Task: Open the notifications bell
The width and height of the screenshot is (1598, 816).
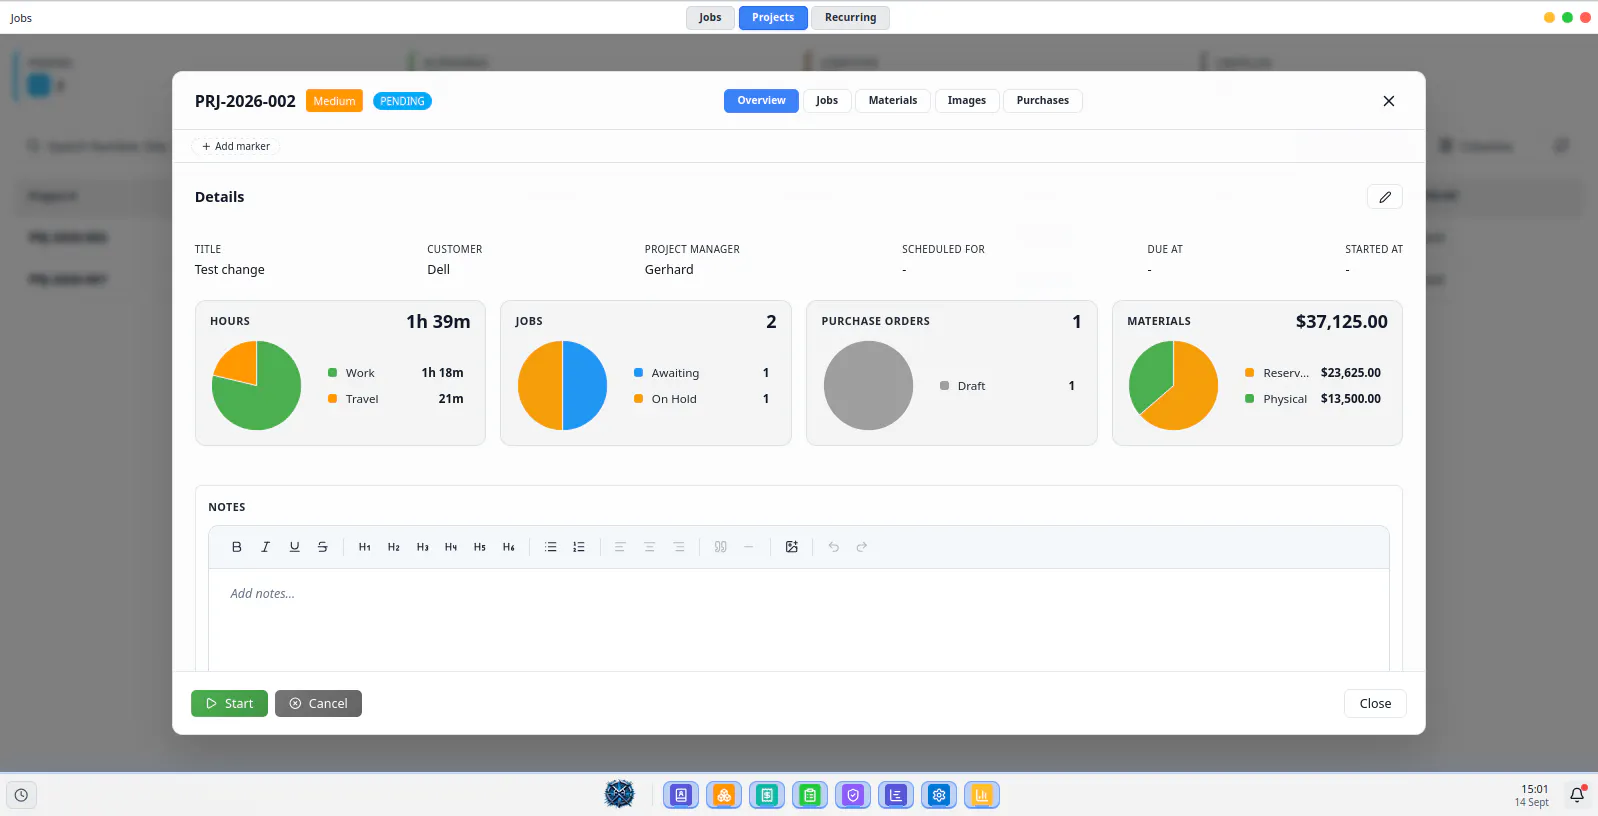Action: (x=1577, y=795)
